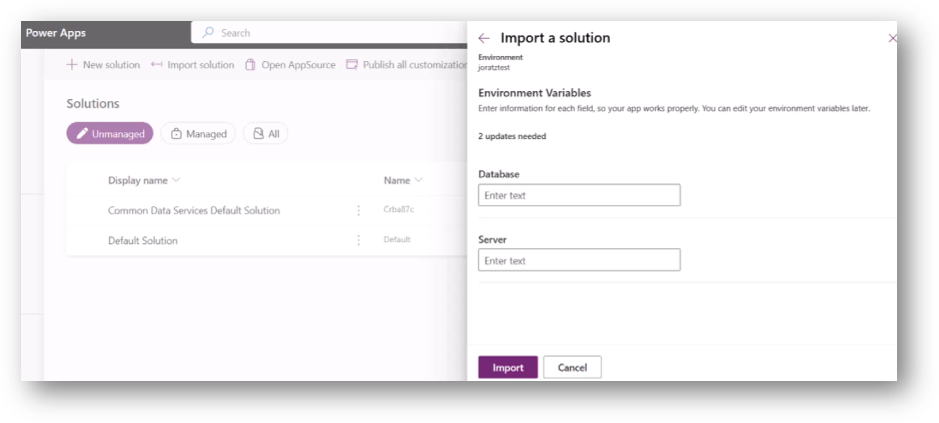
Task: Click into the Server text field
Action: point(579,260)
